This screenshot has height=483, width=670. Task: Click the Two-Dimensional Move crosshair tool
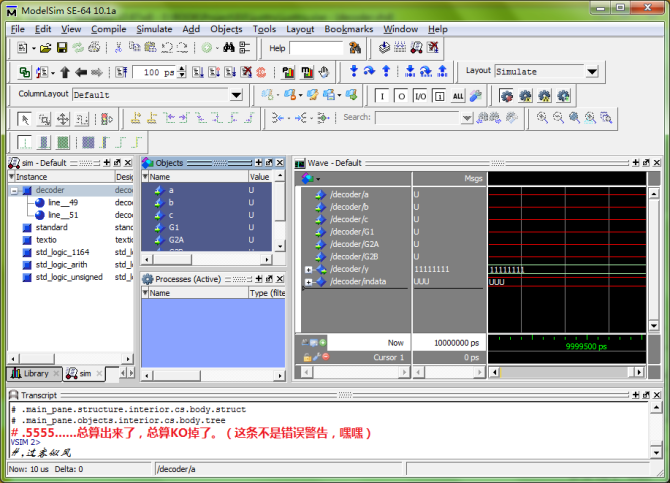63,119
